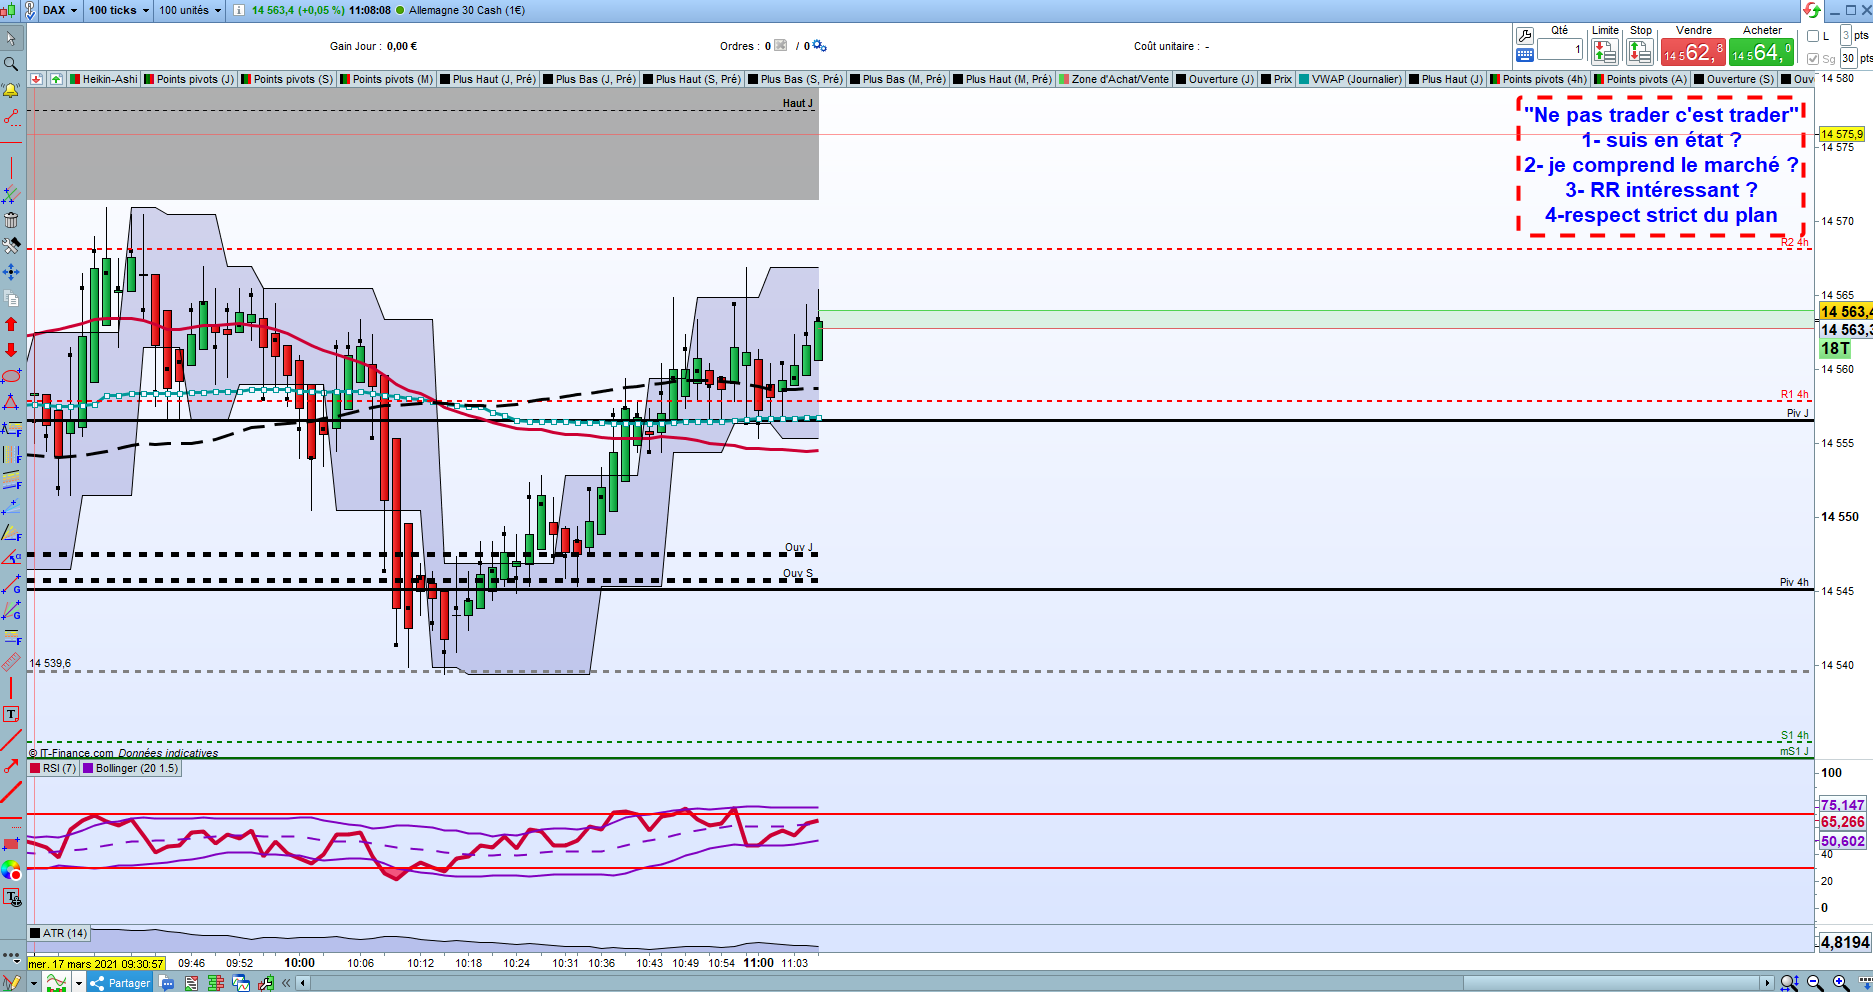Select the Points pivots (S) tab
The image size is (1873, 992).
point(287,79)
